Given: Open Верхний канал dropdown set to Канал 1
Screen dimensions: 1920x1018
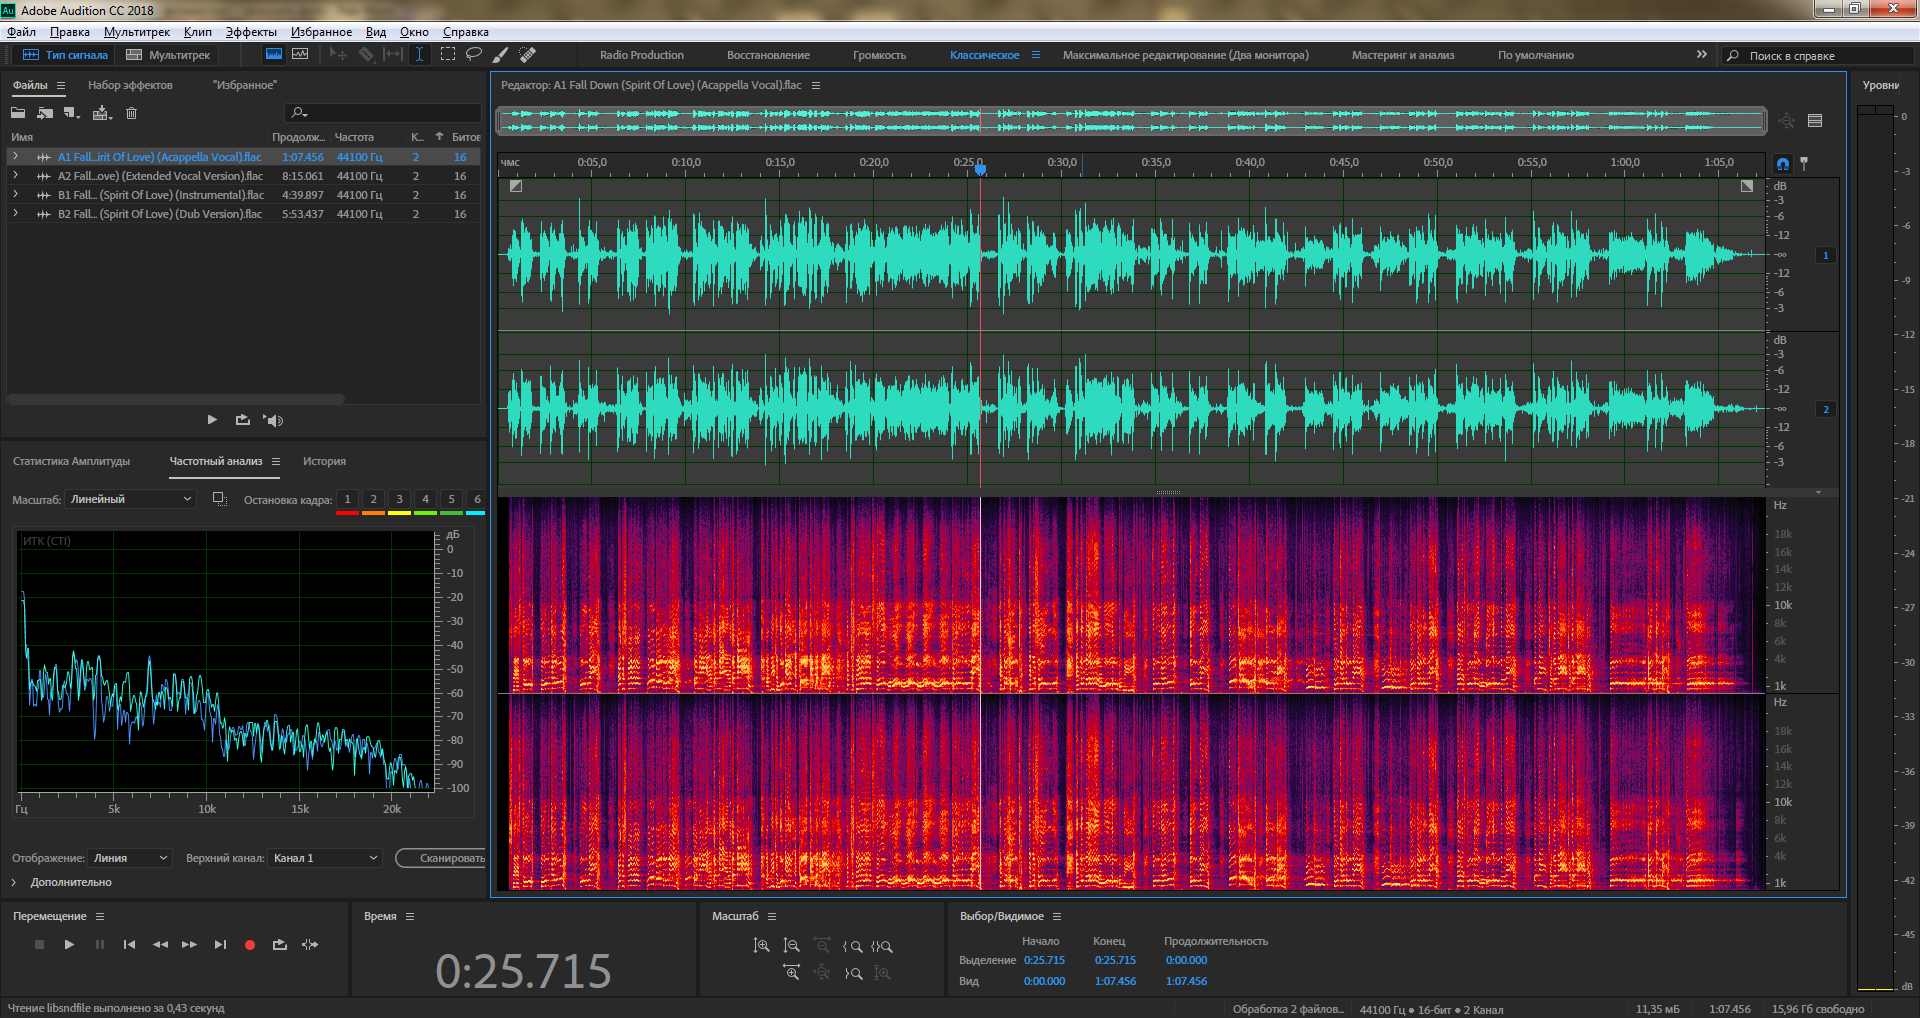Looking at the screenshot, I should (325, 858).
